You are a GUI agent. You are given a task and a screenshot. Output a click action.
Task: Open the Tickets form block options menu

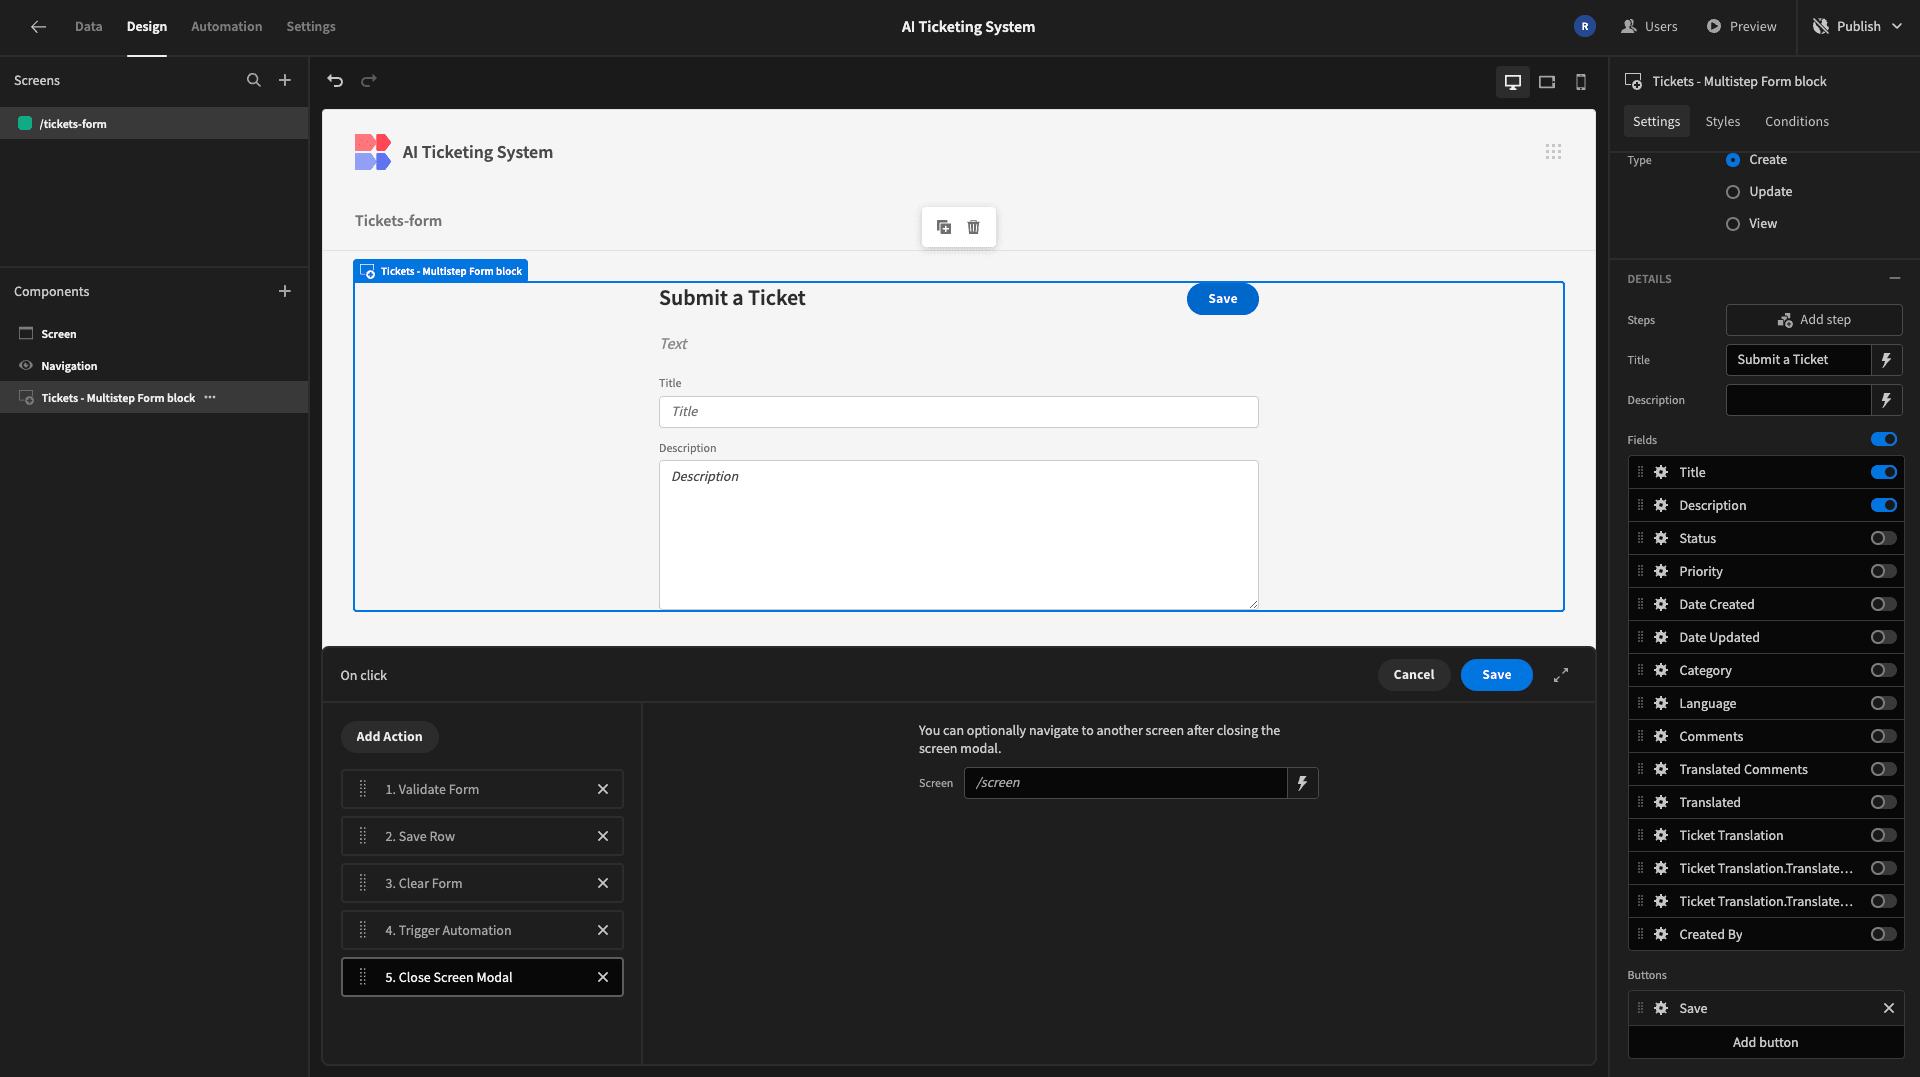pyautogui.click(x=210, y=398)
